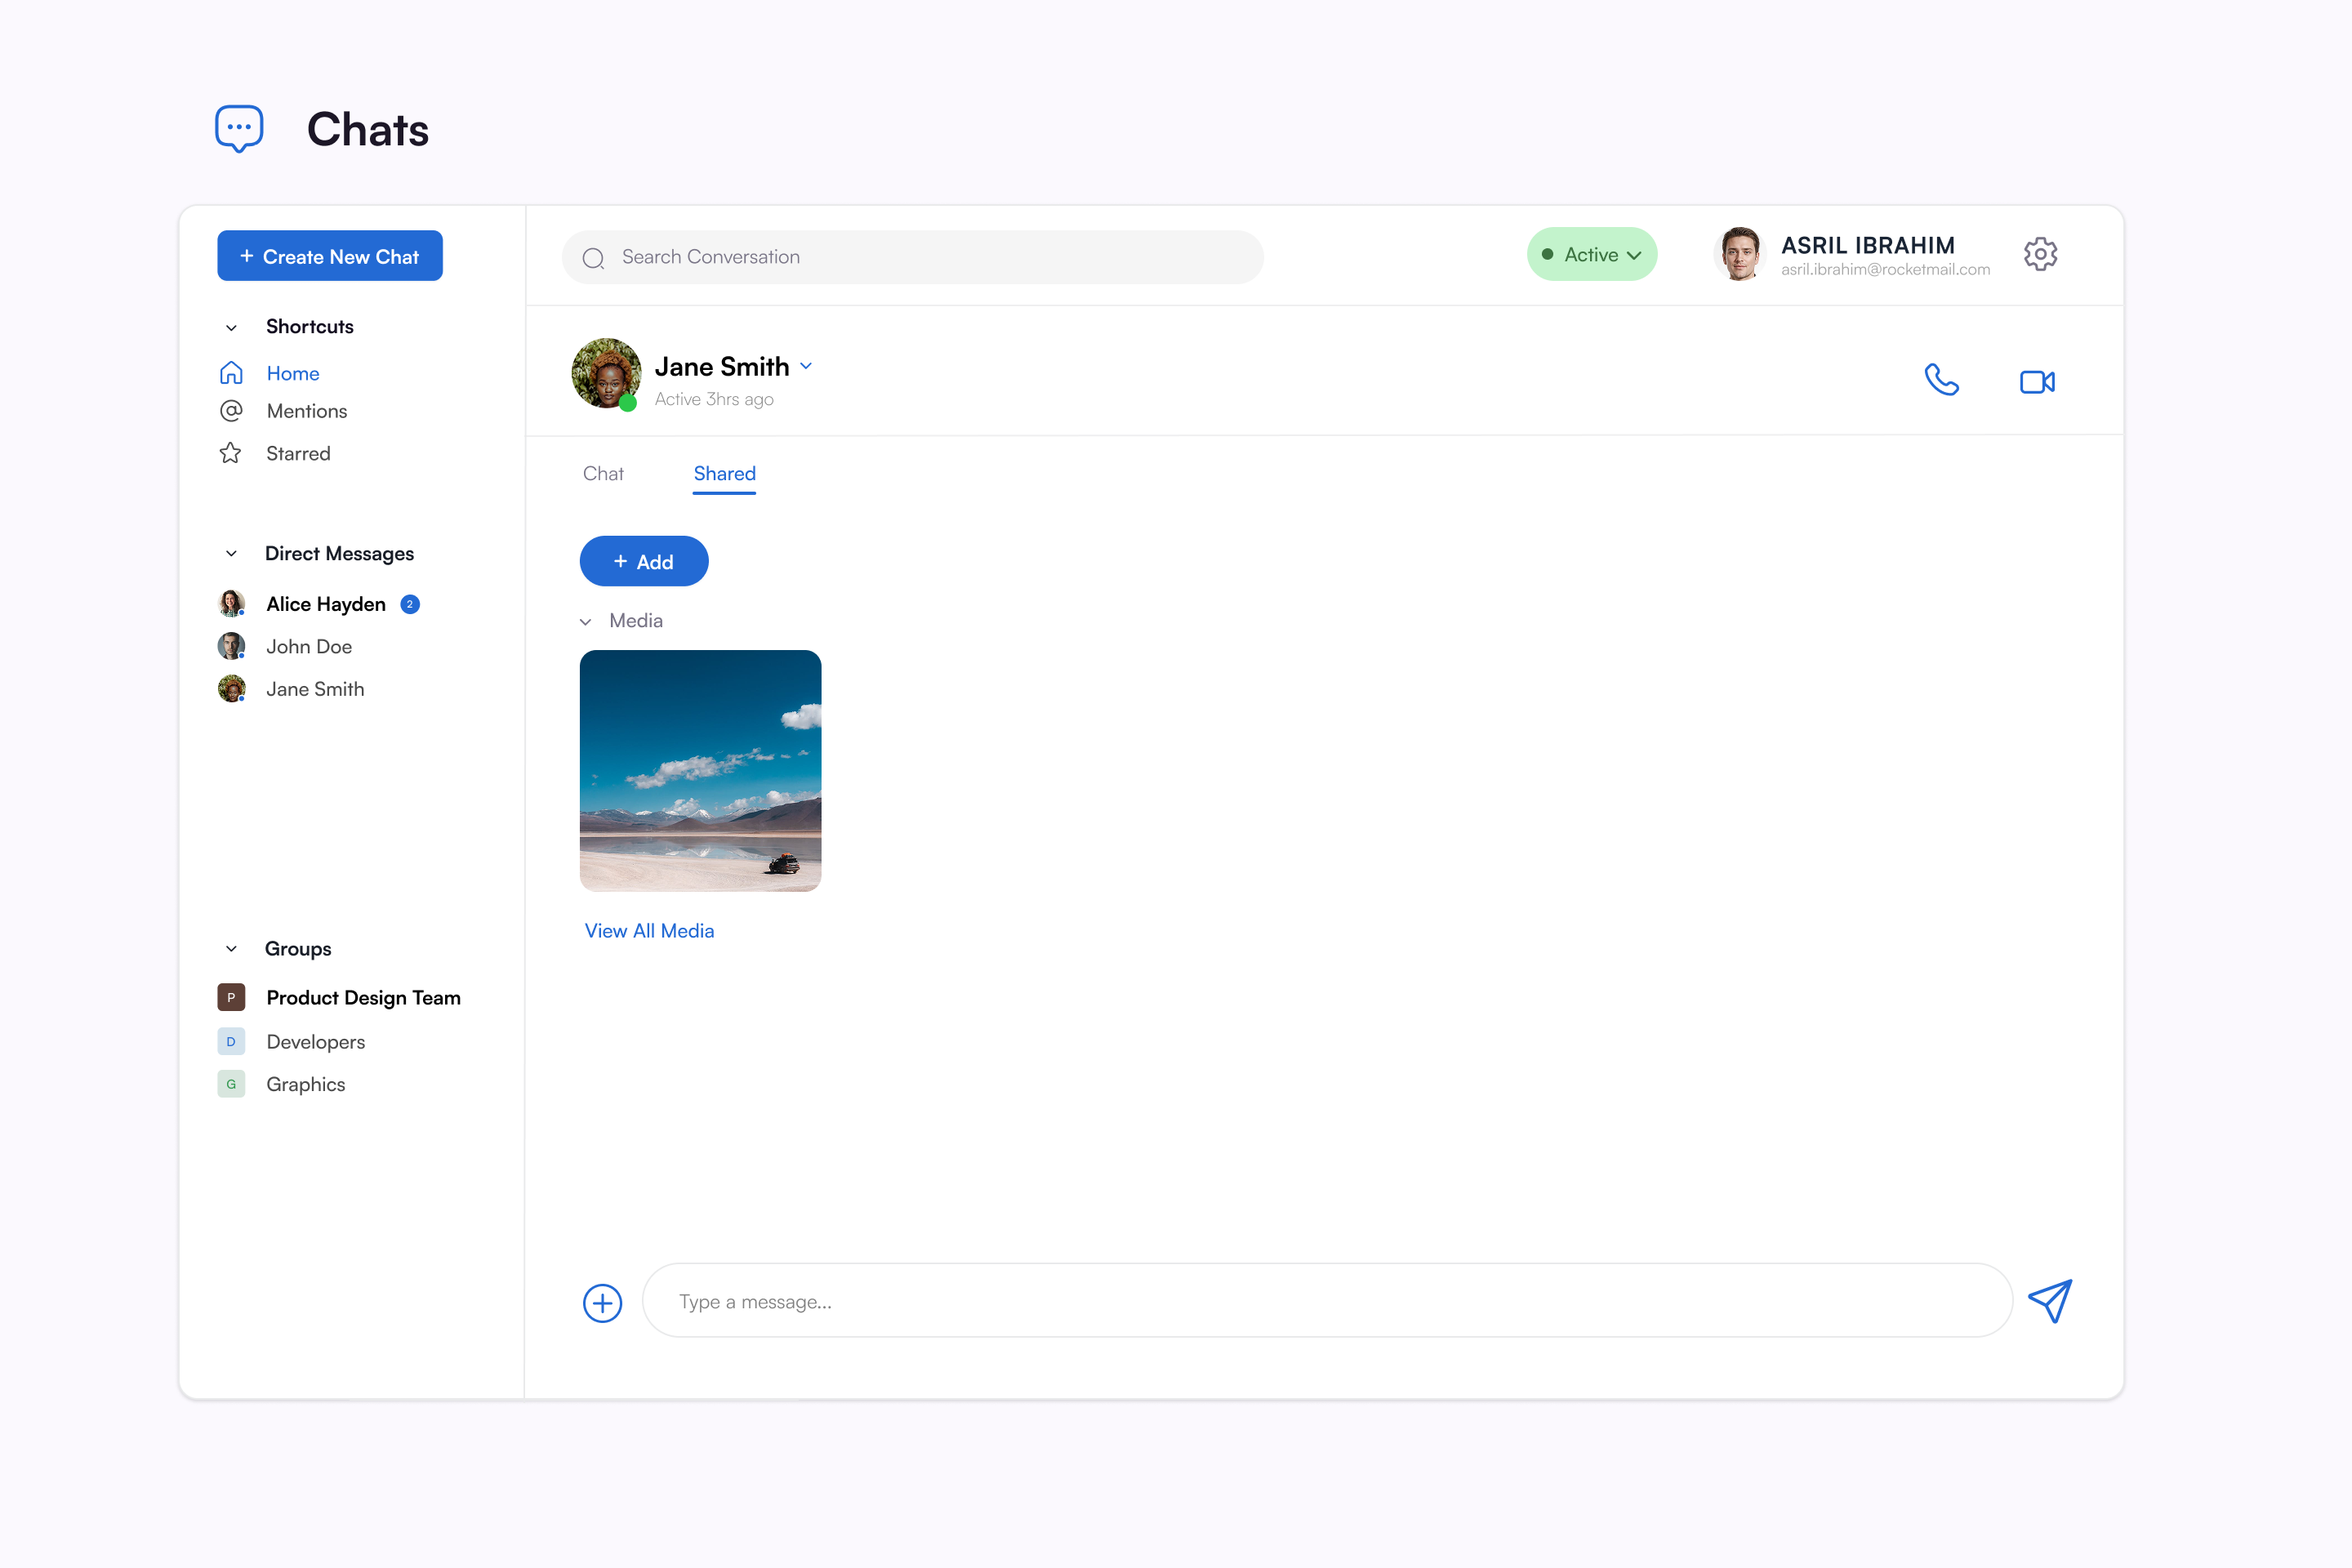
Task: Collapse the Shortcuts section
Action: (231, 327)
